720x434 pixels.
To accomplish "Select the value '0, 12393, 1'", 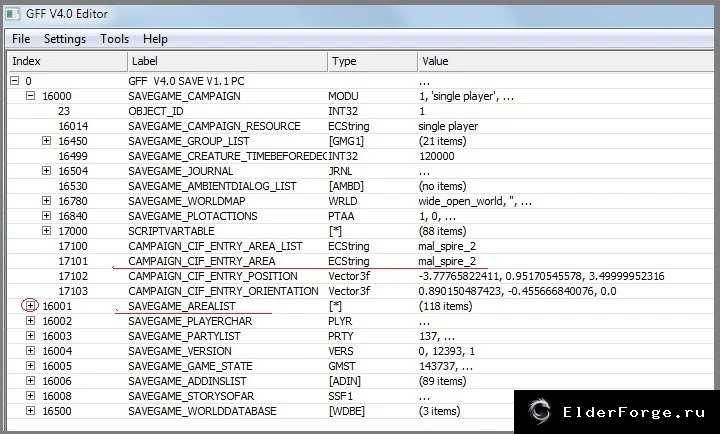I will pyautogui.click(x=447, y=351).
